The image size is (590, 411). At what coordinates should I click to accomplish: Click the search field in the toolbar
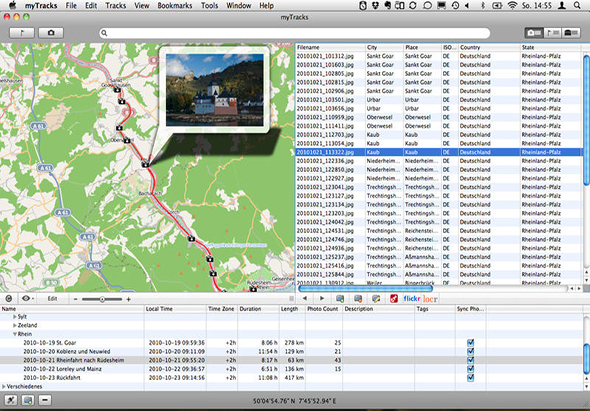[x=295, y=33]
